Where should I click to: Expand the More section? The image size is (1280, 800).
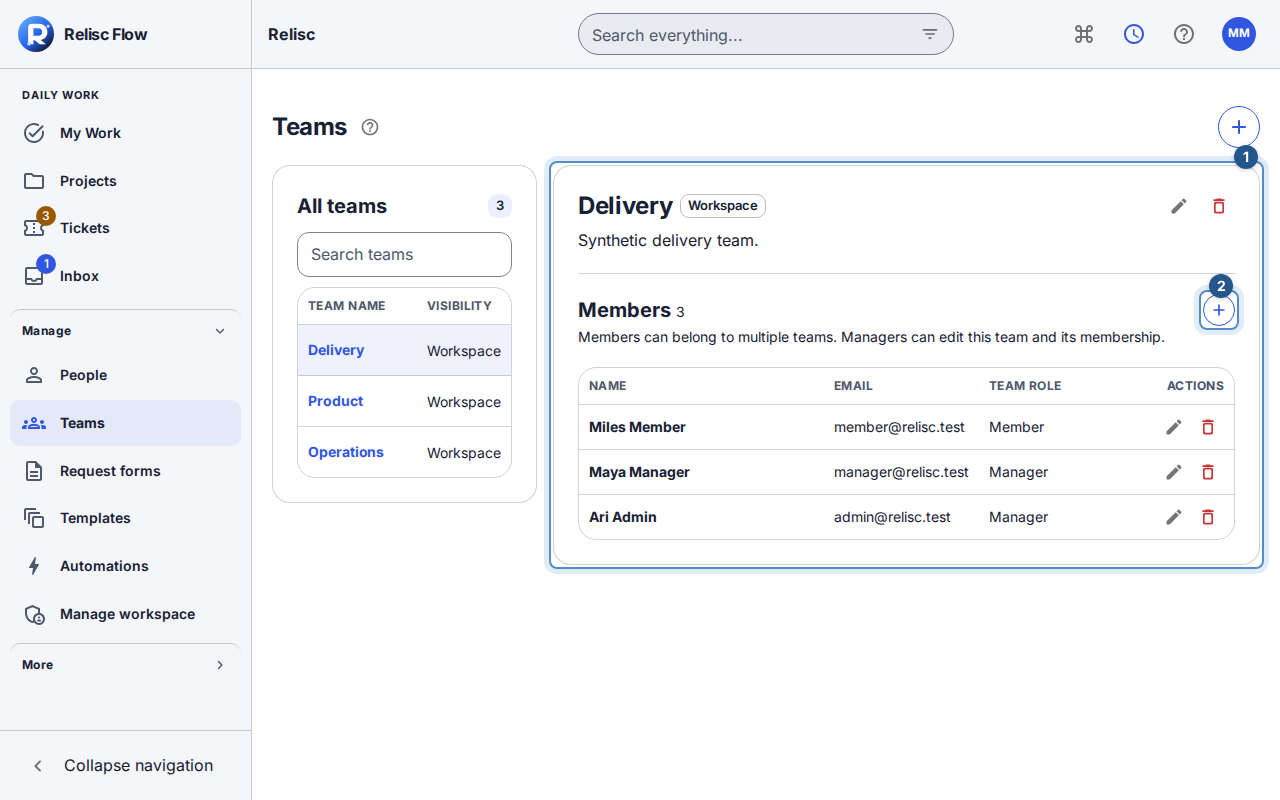[x=125, y=665]
